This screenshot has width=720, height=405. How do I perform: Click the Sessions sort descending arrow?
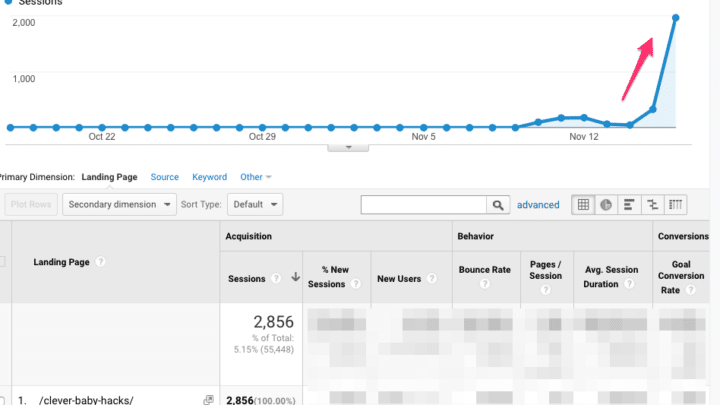(x=295, y=277)
